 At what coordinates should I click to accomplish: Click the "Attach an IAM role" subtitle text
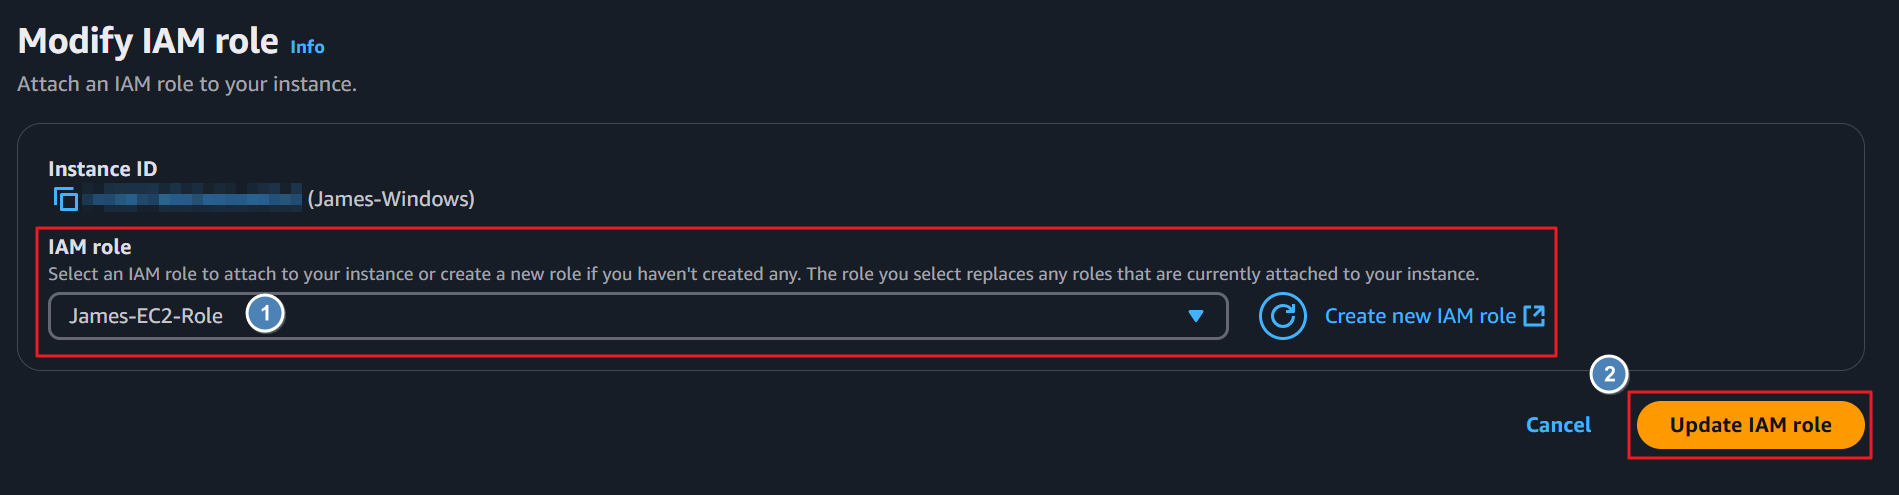(187, 84)
